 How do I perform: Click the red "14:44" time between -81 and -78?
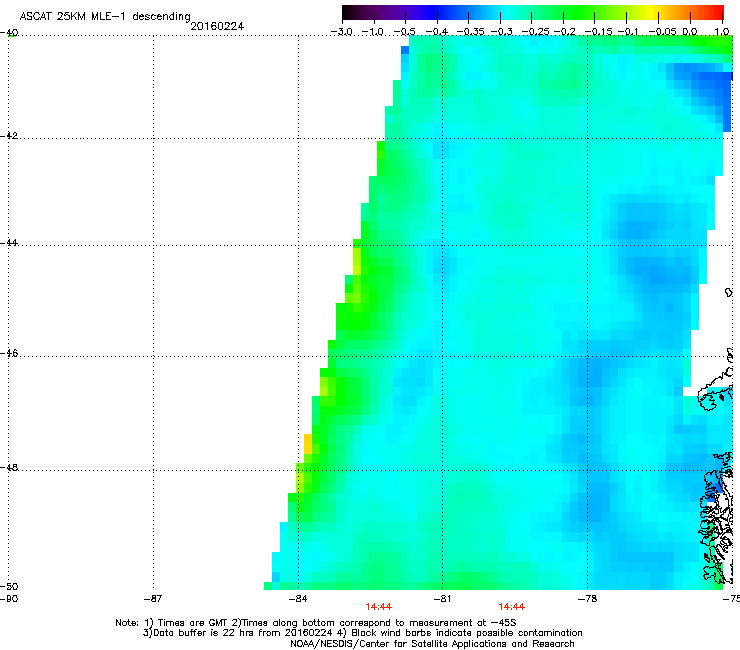pos(512,607)
